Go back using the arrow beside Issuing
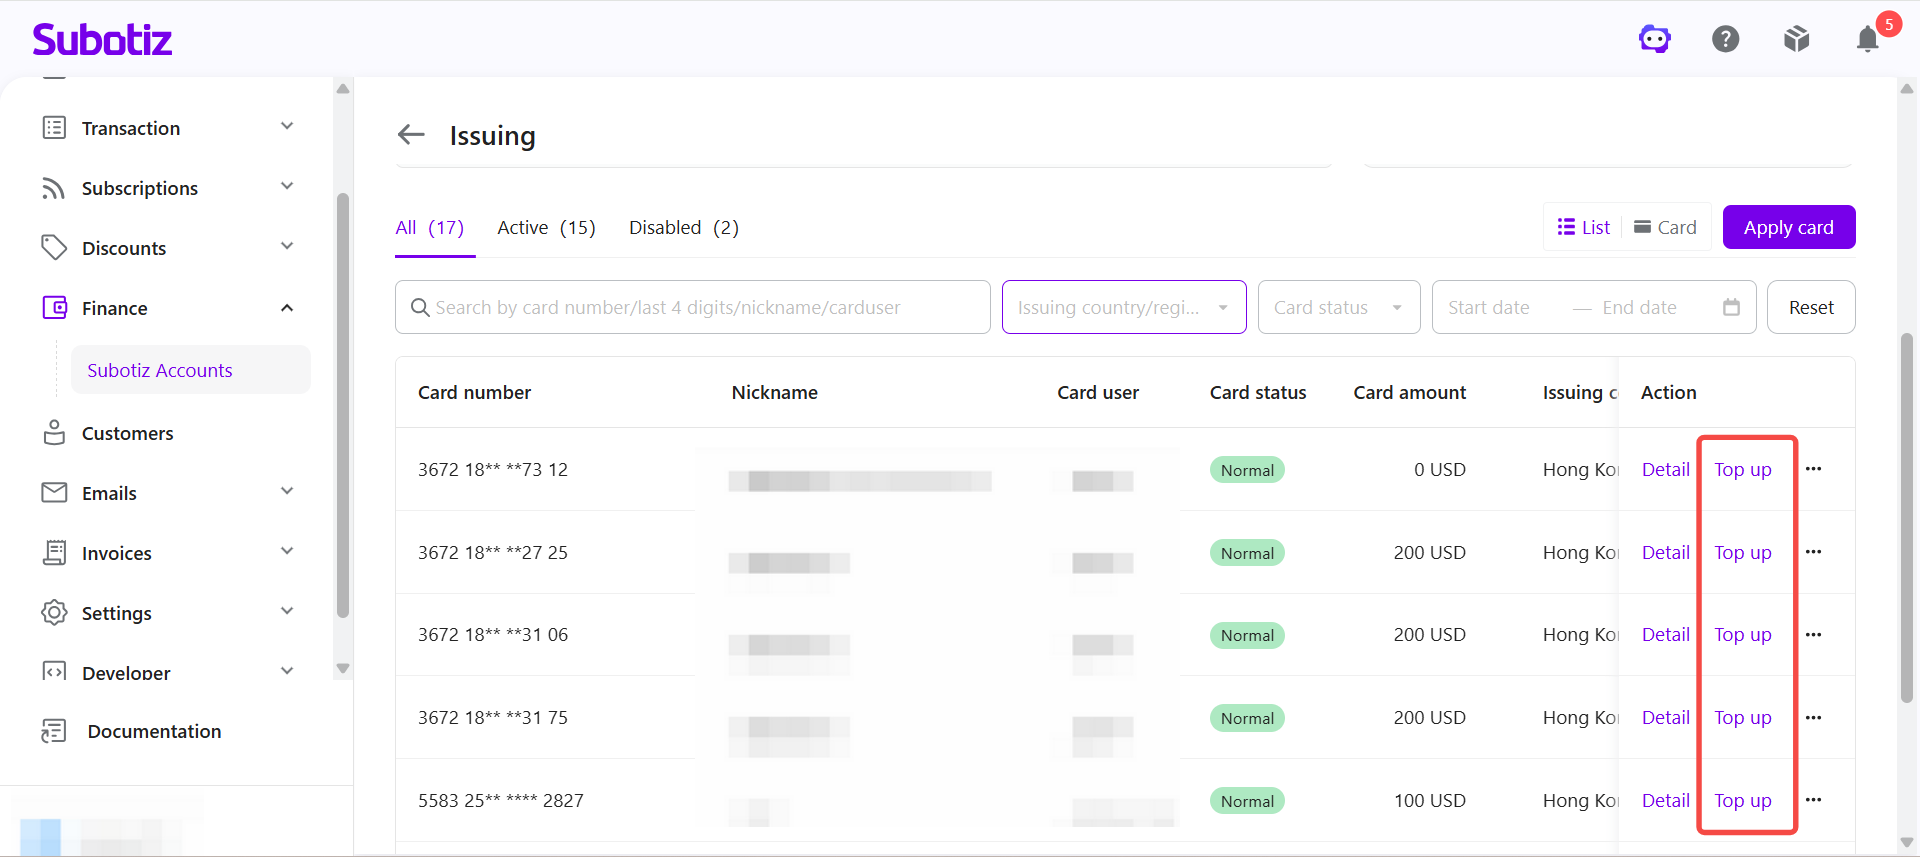Image resolution: width=1920 pixels, height=857 pixels. [411, 135]
